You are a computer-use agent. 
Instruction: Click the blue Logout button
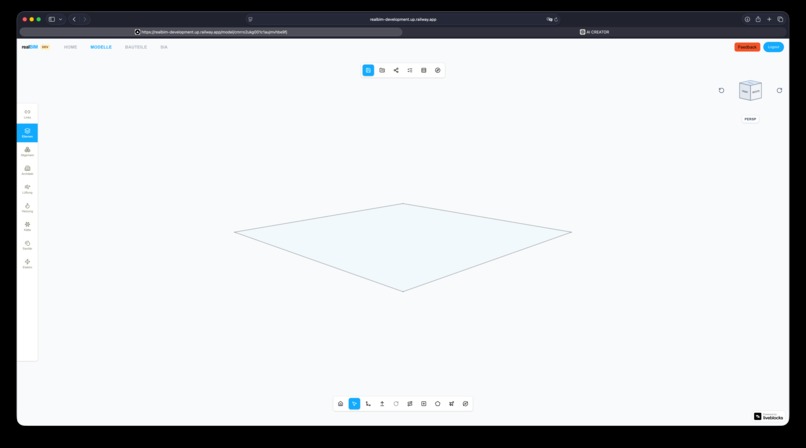click(773, 47)
